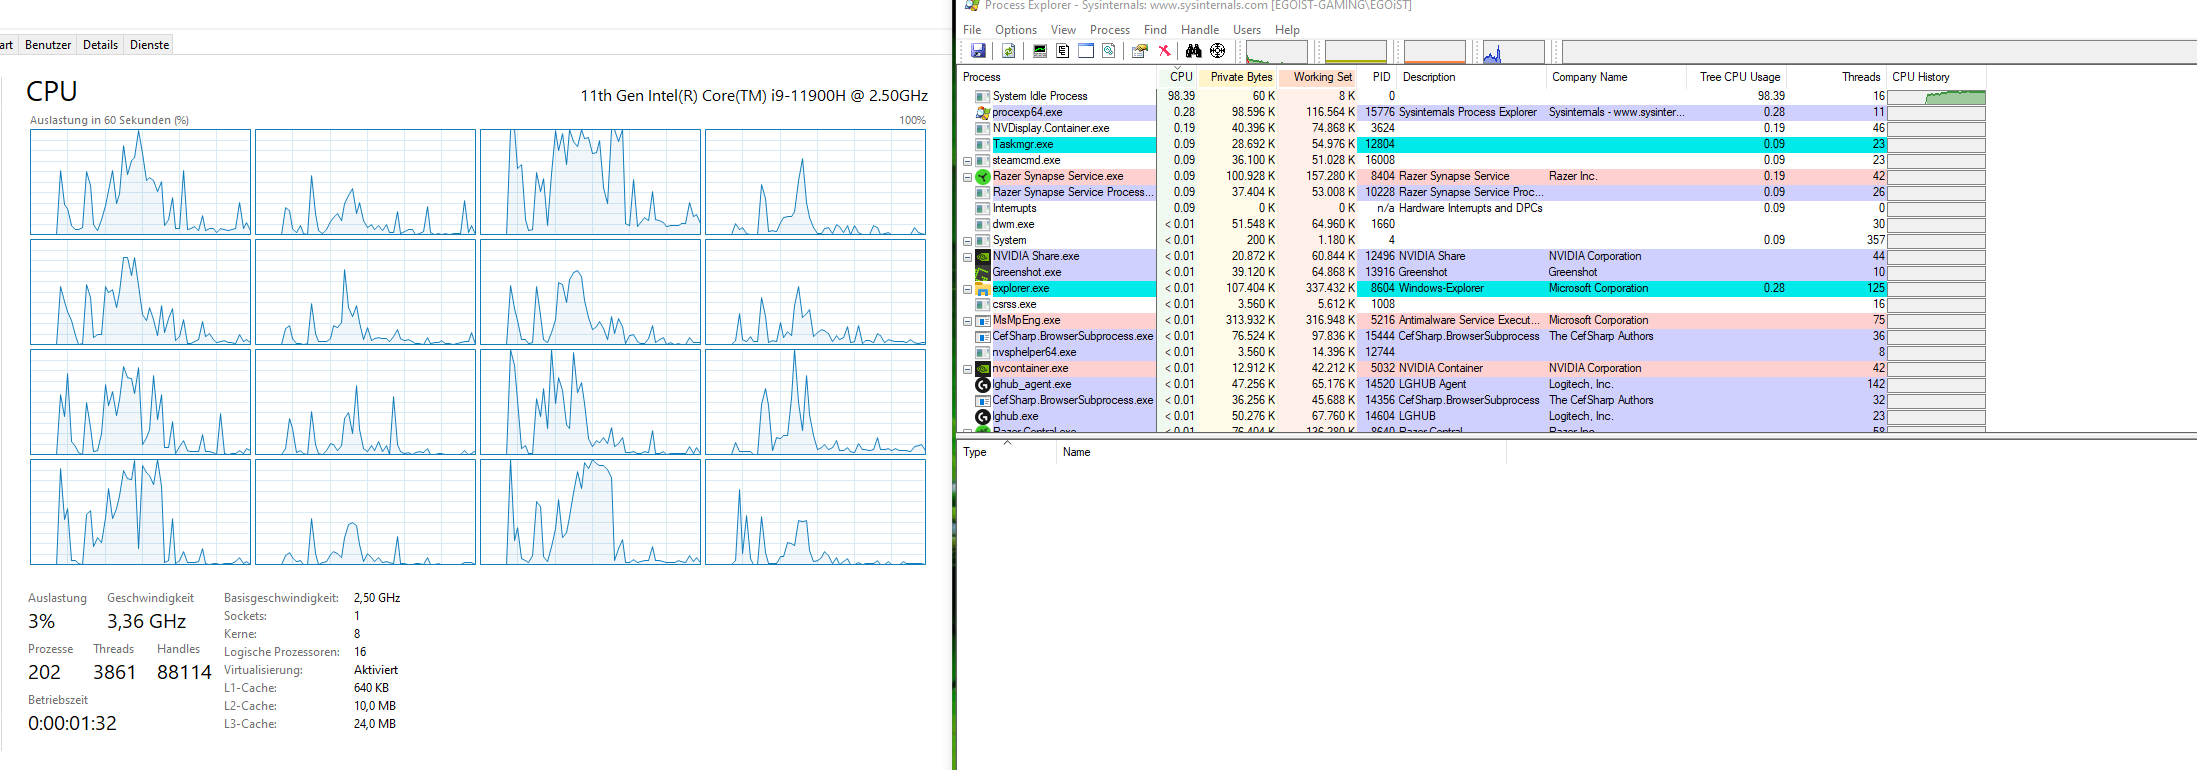Image resolution: width=2197 pixels, height=770 pixels.
Task: Click the red X Kill Process icon
Action: tap(1164, 51)
